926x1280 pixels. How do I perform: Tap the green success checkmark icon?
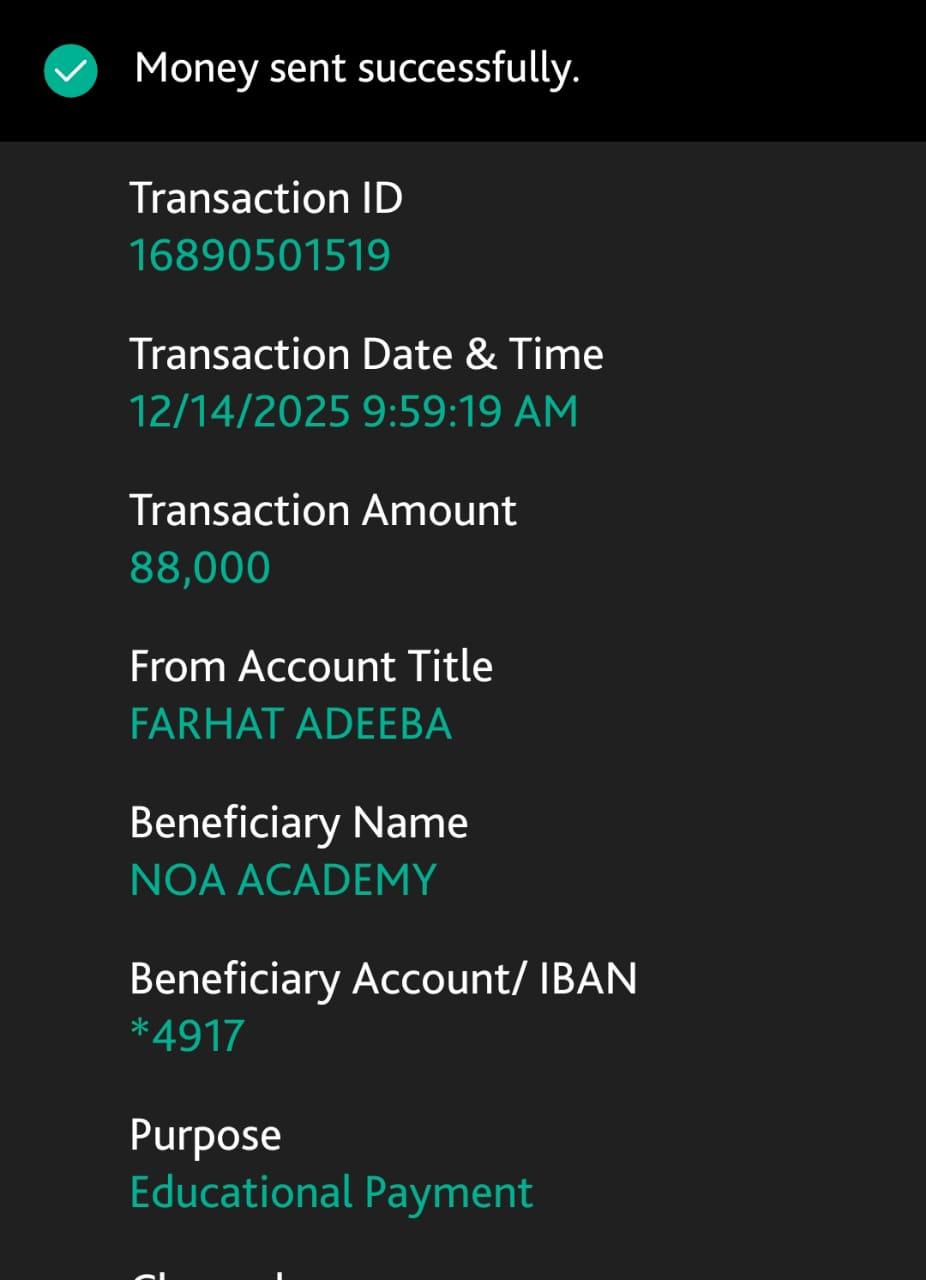click(71, 71)
